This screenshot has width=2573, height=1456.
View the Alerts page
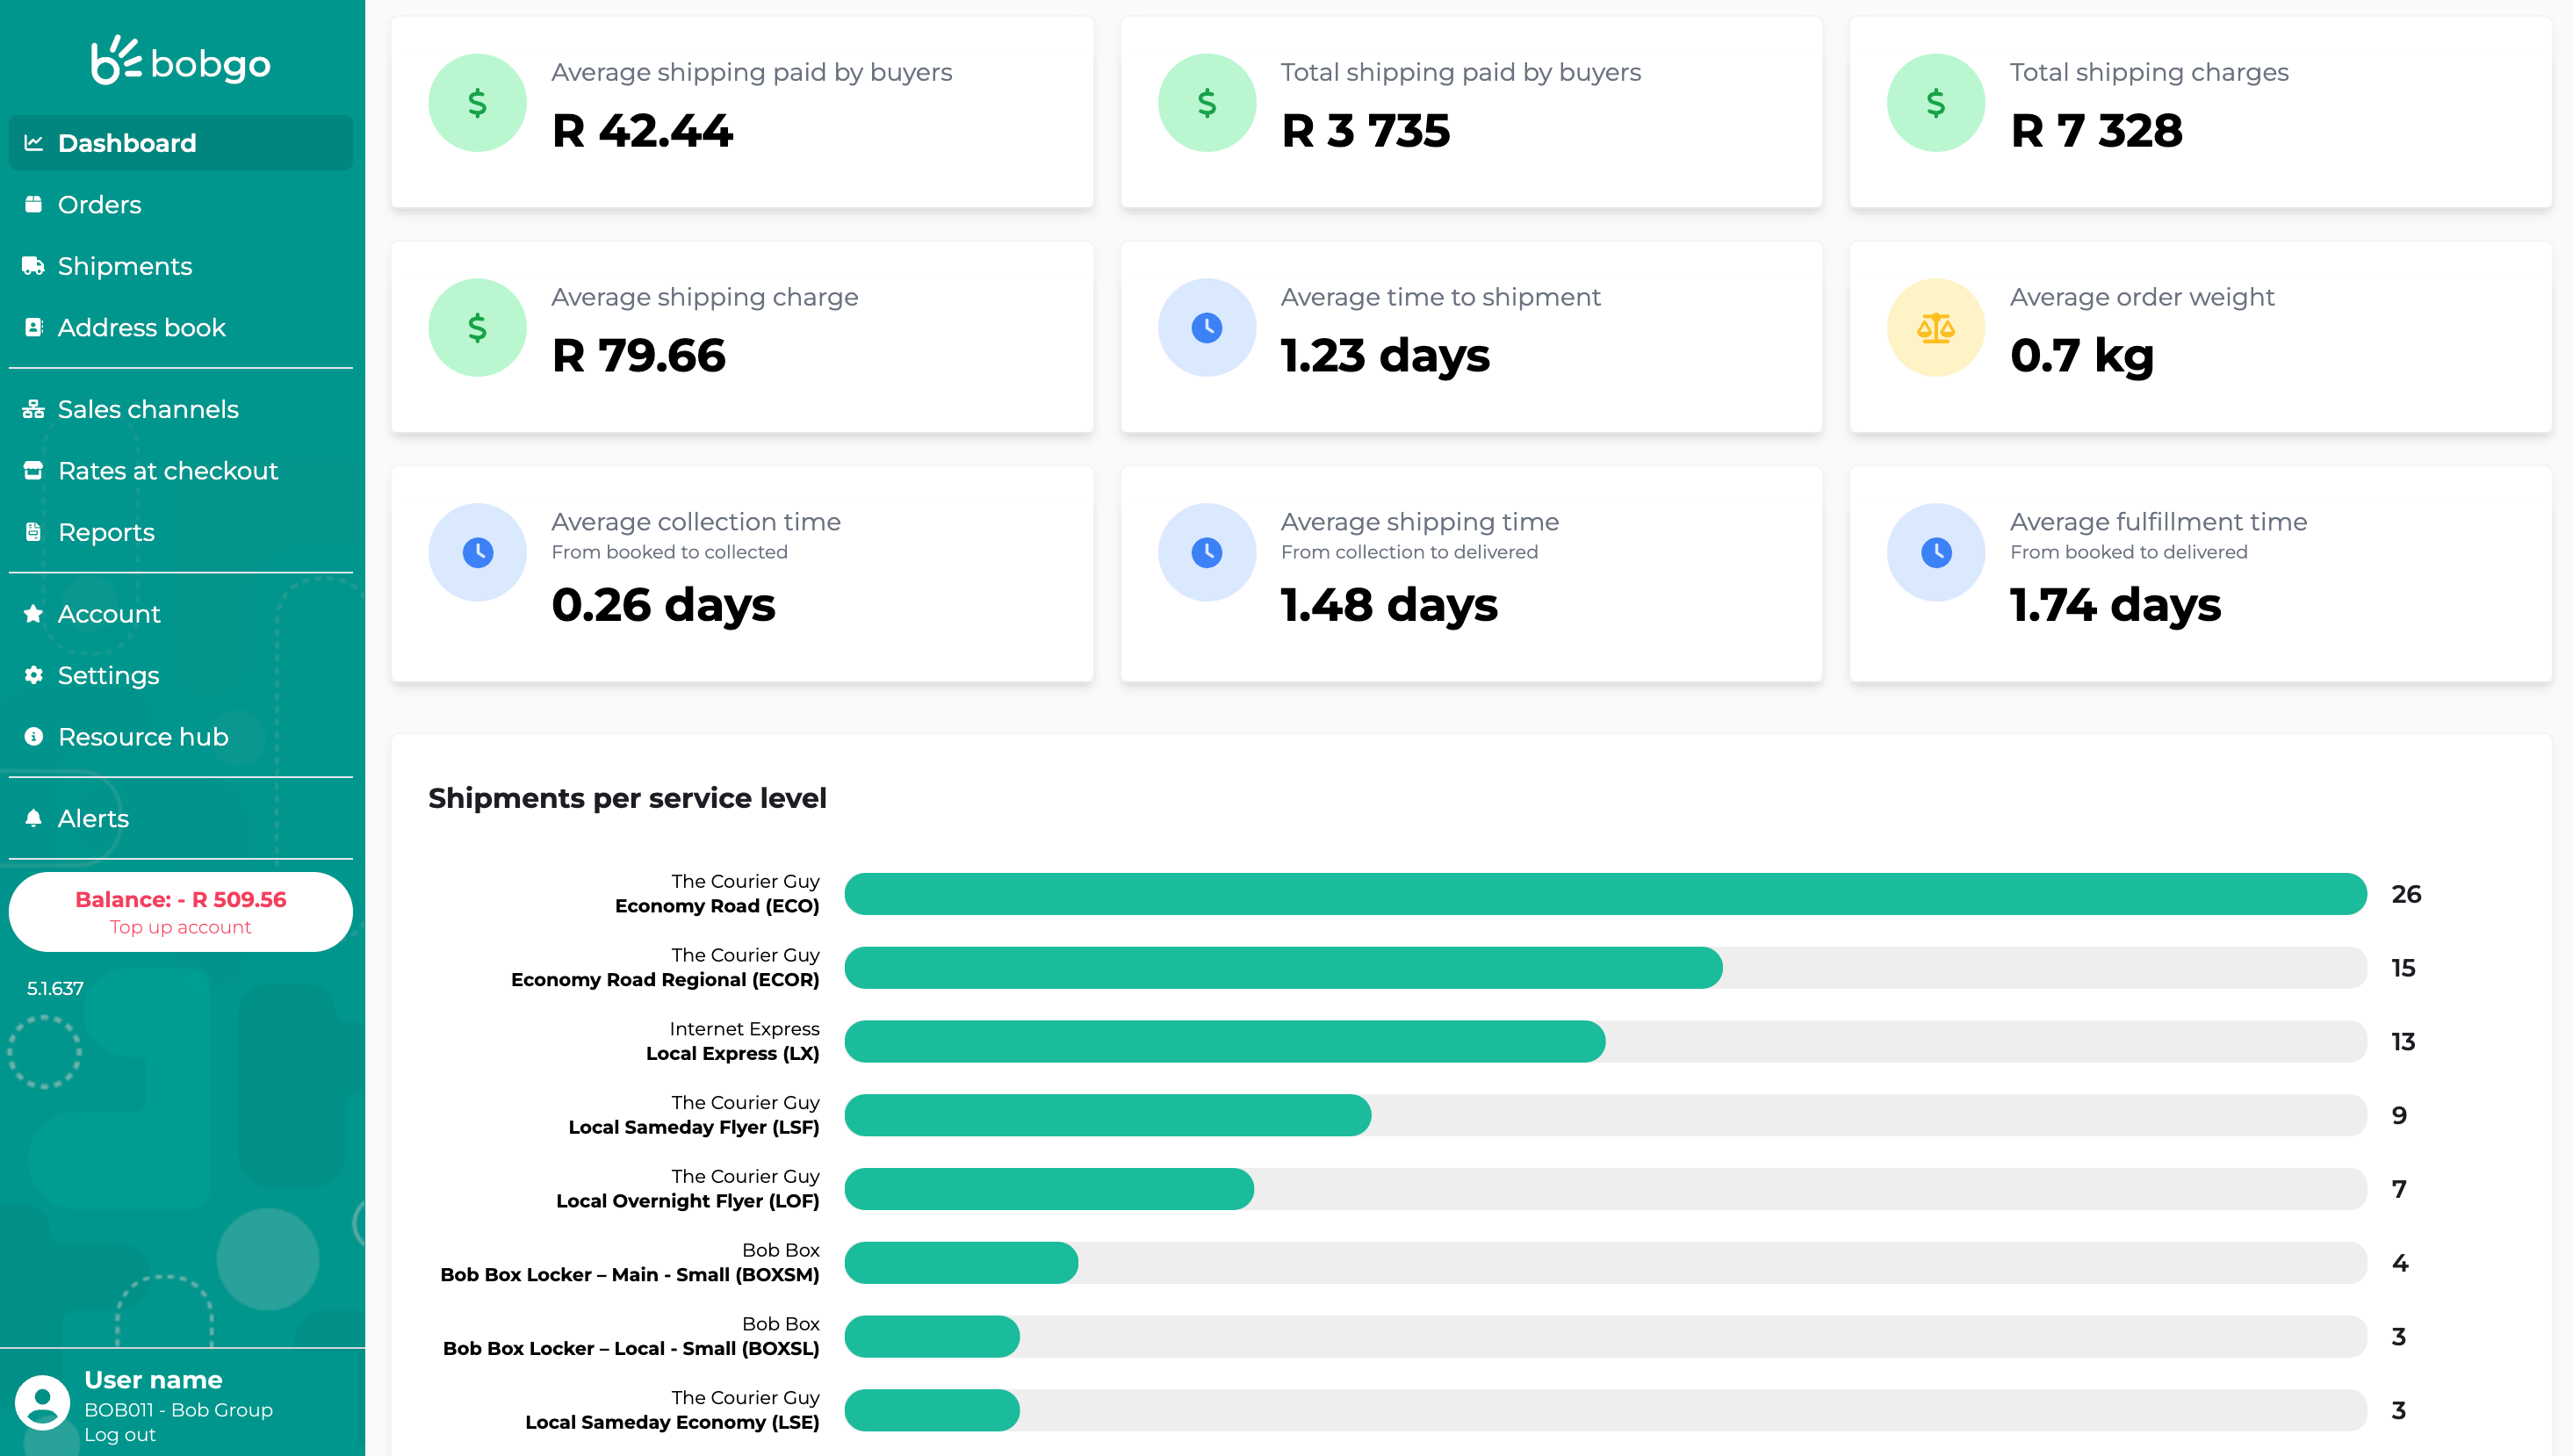click(x=181, y=818)
